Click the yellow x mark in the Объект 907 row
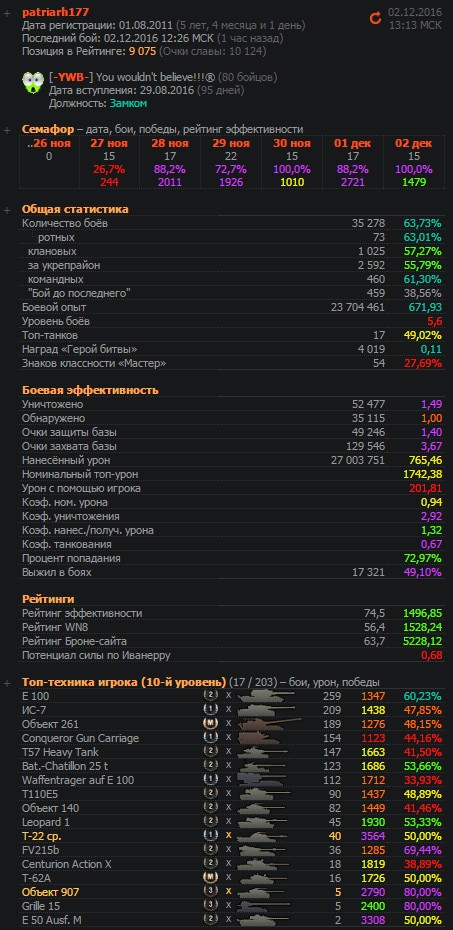Image resolution: width=453 pixels, height=930 pixels. click(x=228, y=892)
